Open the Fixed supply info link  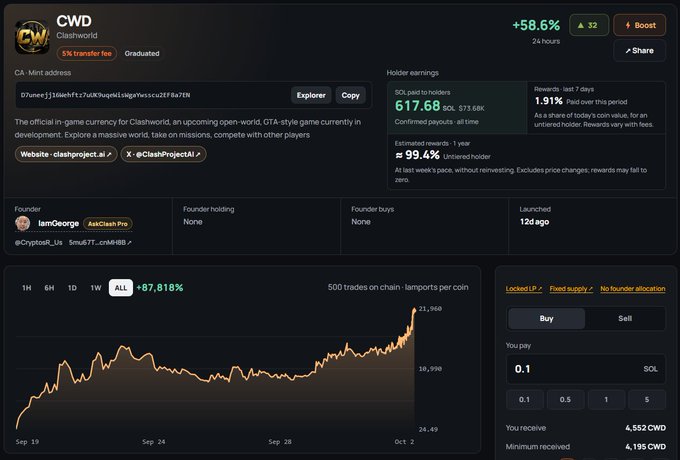[x=571, y=289]
